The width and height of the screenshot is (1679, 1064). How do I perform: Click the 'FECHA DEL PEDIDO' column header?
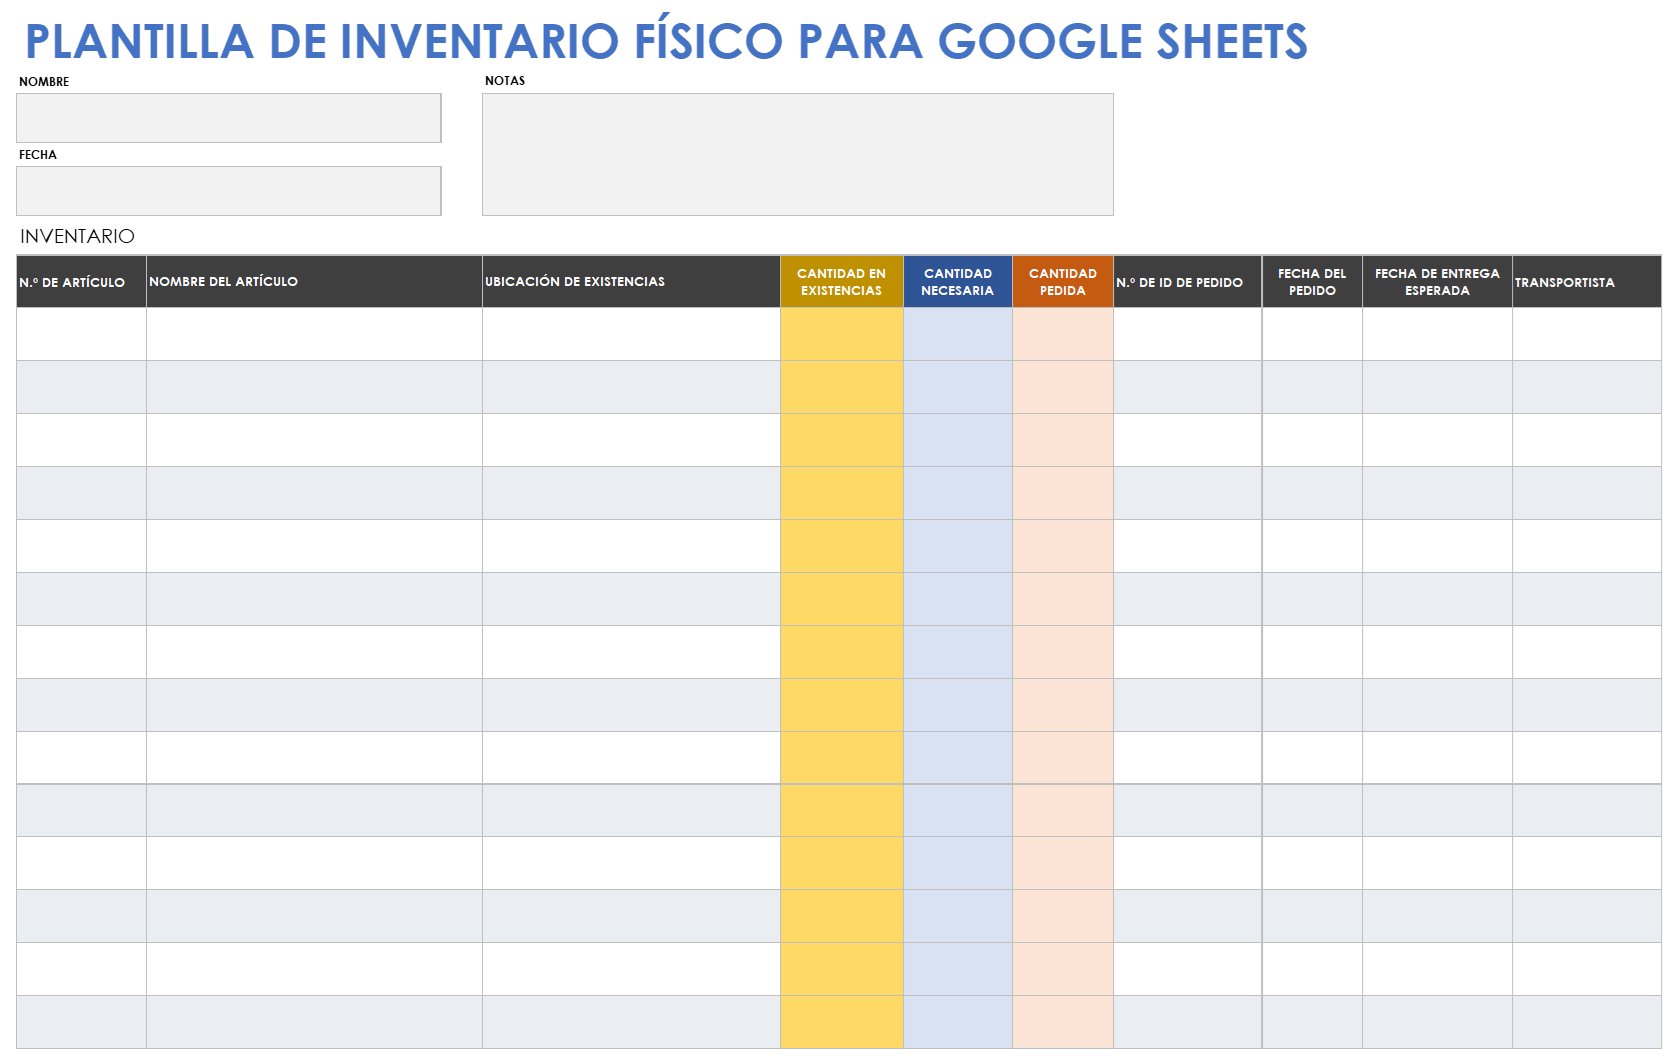coord(1312,282)
